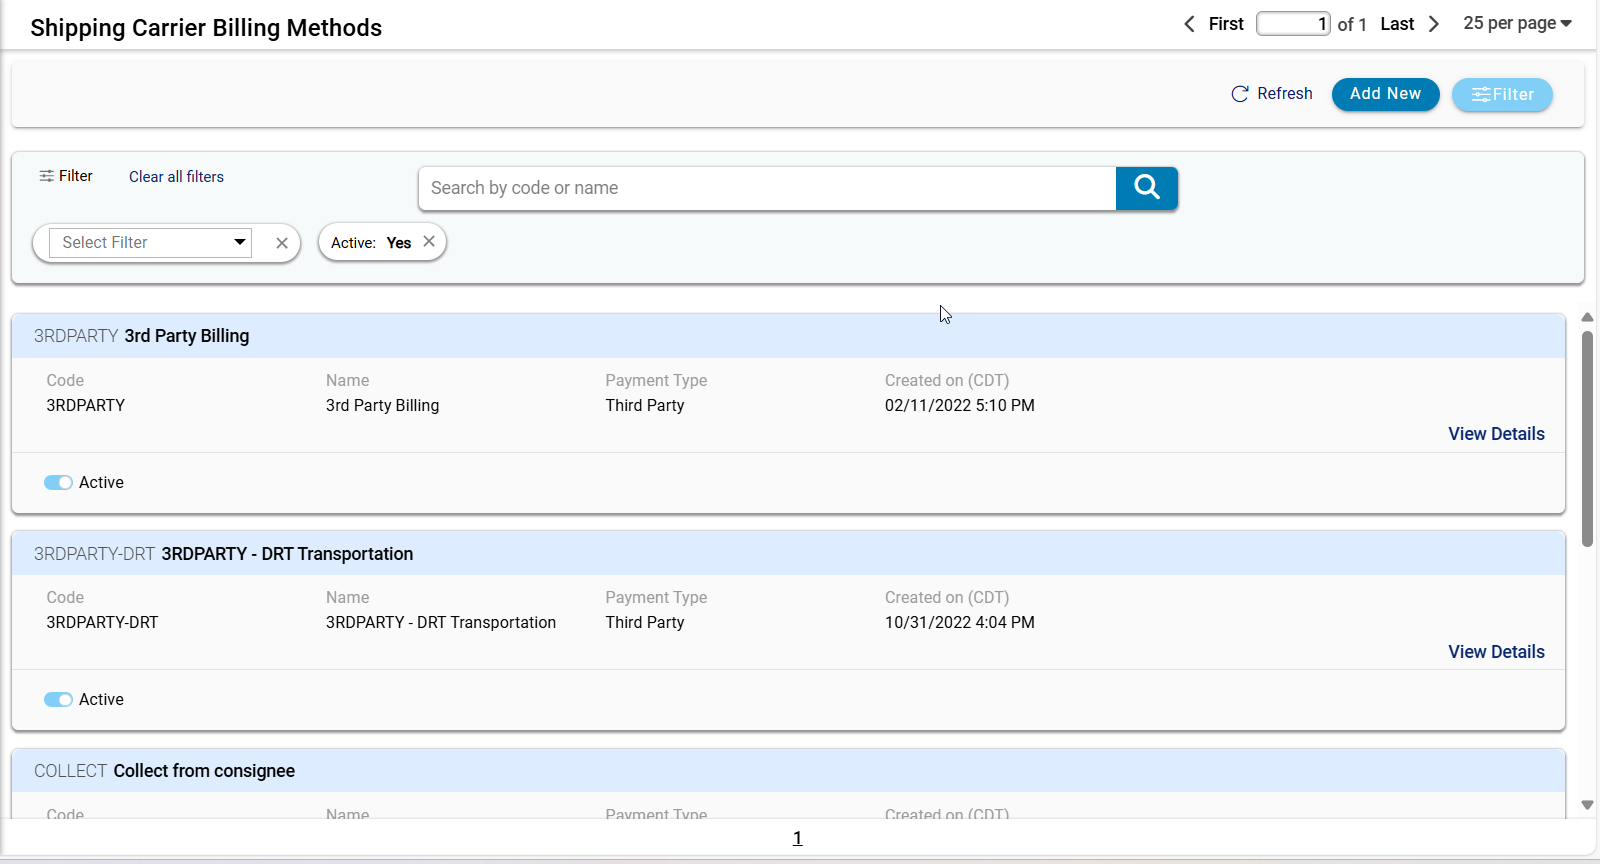View Details of 3RDPARTY-DRT Transportation
1600x864 pixels.
(1496, 652)
